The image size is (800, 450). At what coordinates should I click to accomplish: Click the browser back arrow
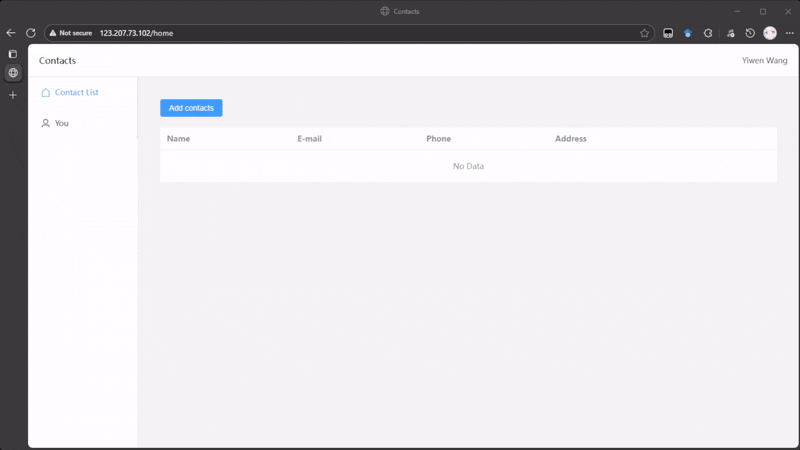coord(11,33)
